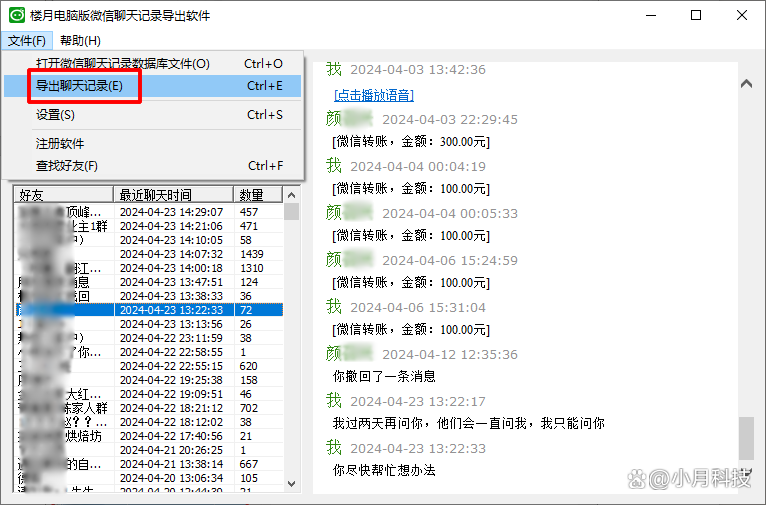Image resolution: width=766 pixels, height=505 pixels.
Task: Select row dated 2024-04-21 20:26:25
Action: tap(149, 450)
